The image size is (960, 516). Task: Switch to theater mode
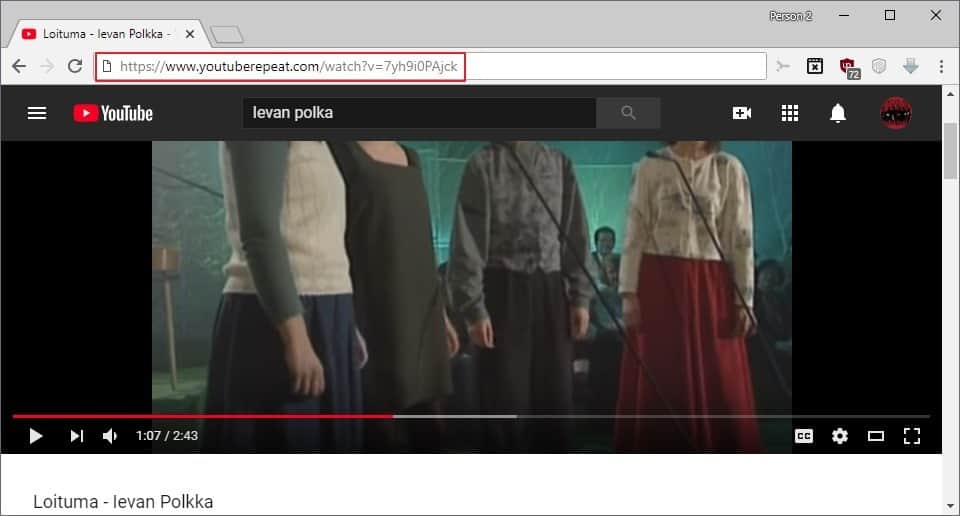[876, 436]
